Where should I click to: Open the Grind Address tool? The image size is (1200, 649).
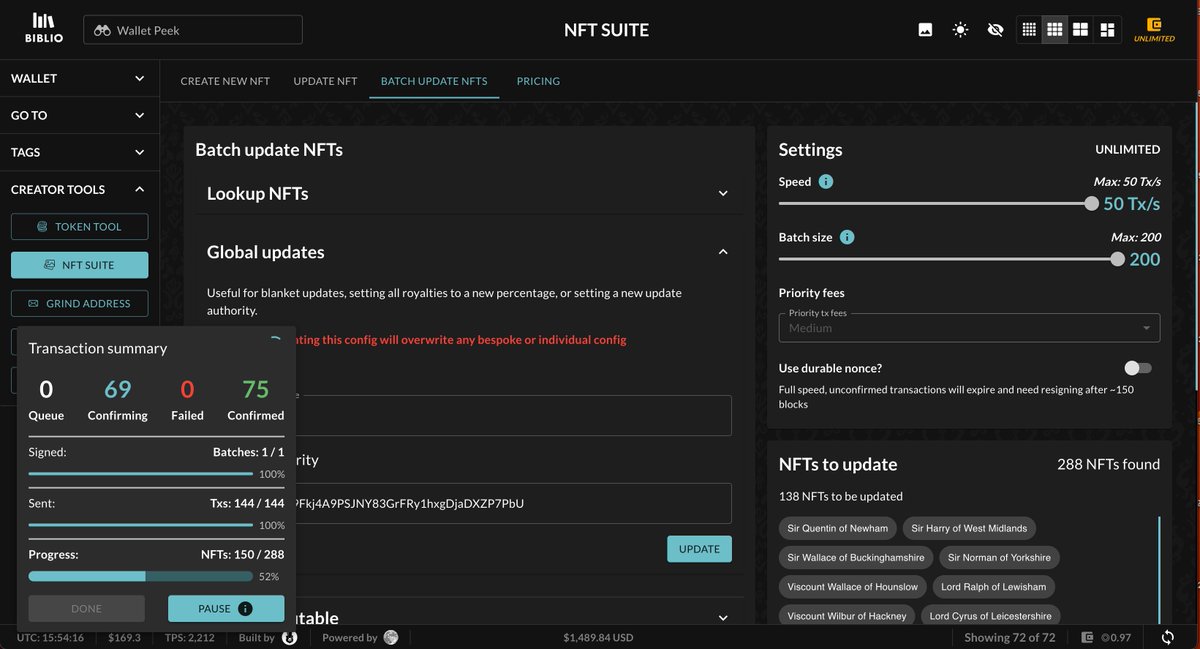pos(79,303)
